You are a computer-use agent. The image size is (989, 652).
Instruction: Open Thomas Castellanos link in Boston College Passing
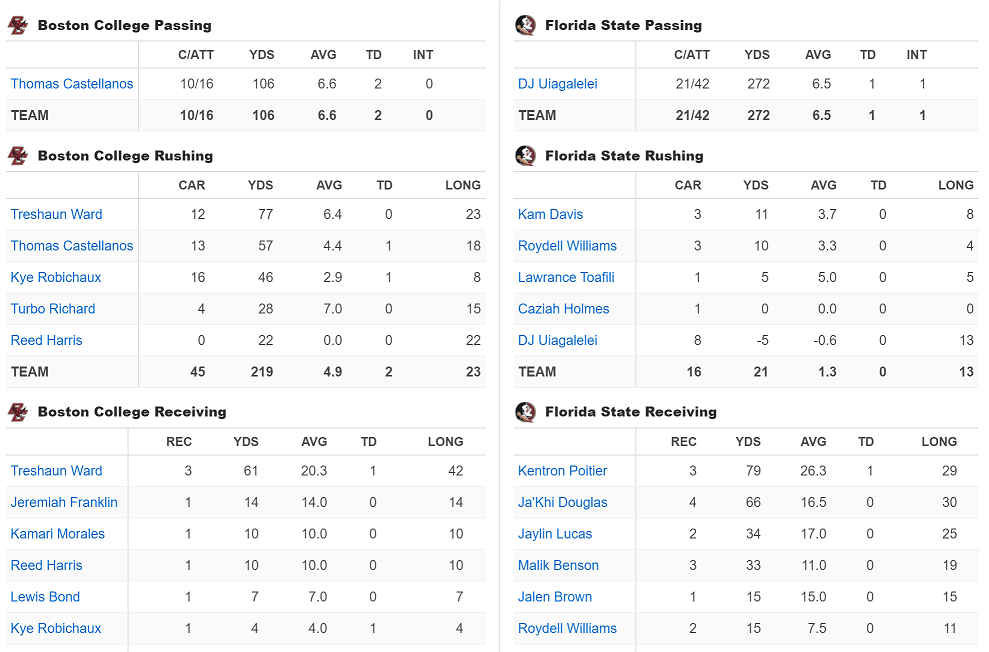tap(72, 84)
